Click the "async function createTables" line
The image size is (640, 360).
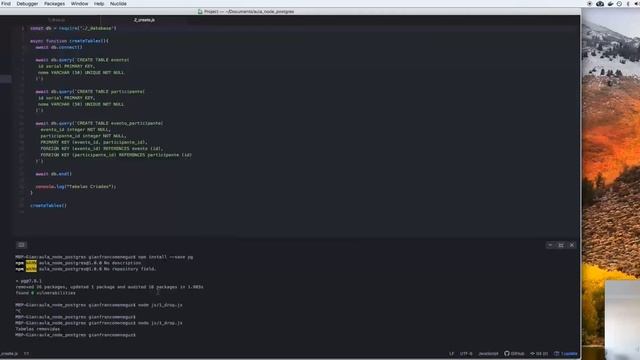pos(69,41)
